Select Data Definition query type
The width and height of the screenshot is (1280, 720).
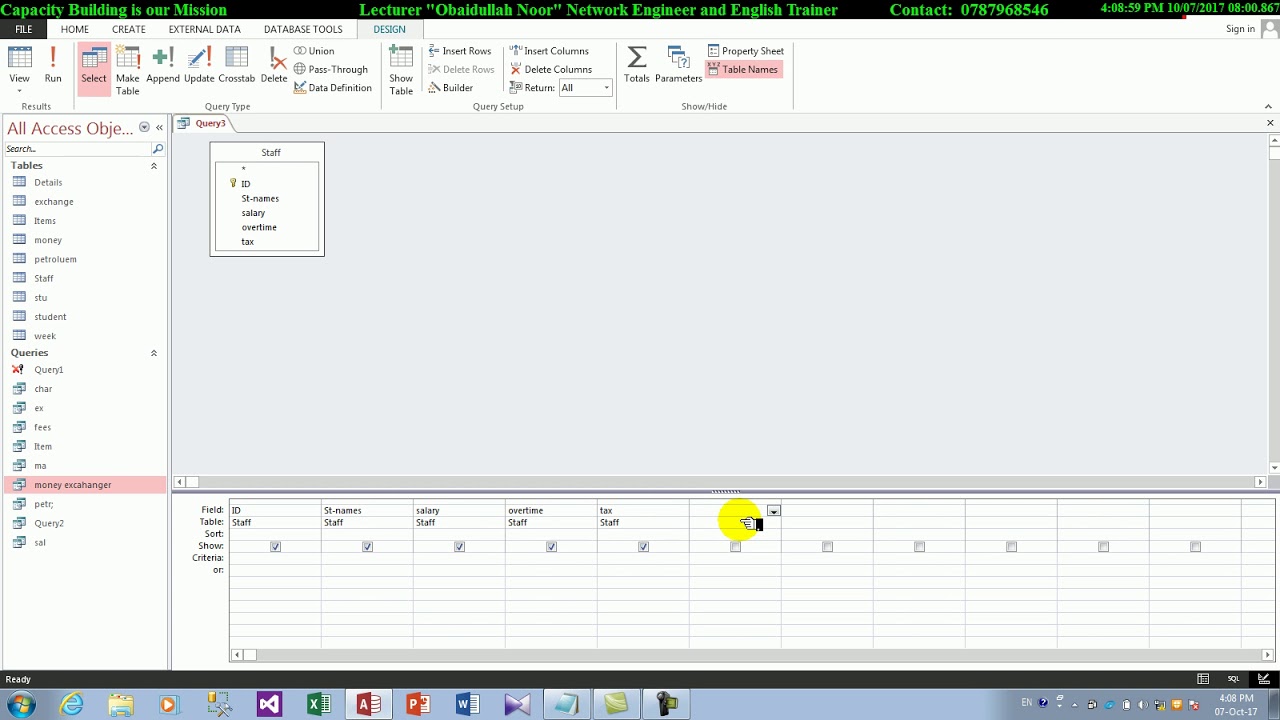pyautogui.click(x=333, y=88)
